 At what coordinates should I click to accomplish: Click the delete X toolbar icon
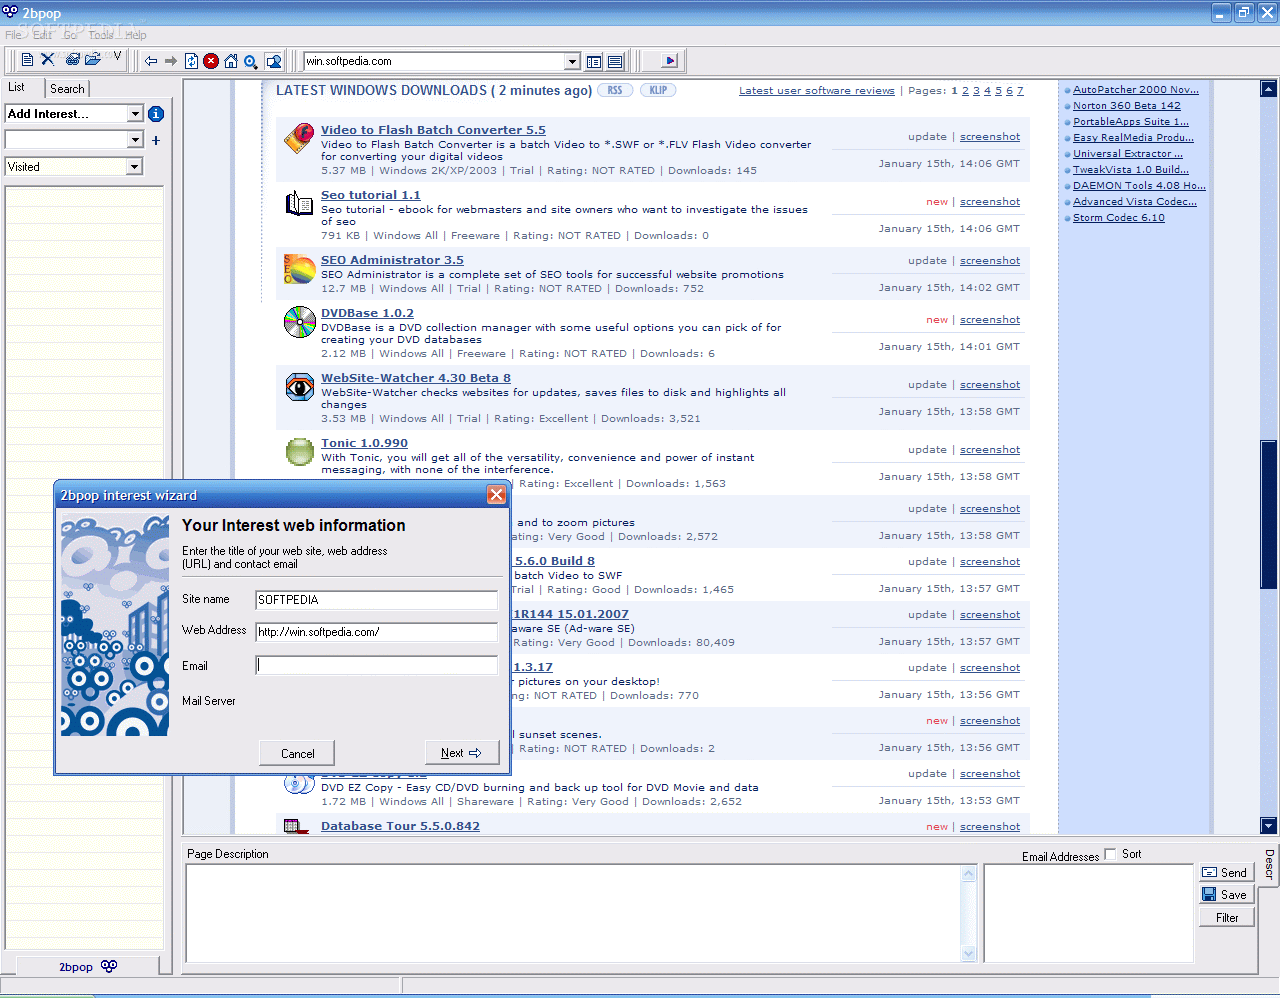pos(47,60)
